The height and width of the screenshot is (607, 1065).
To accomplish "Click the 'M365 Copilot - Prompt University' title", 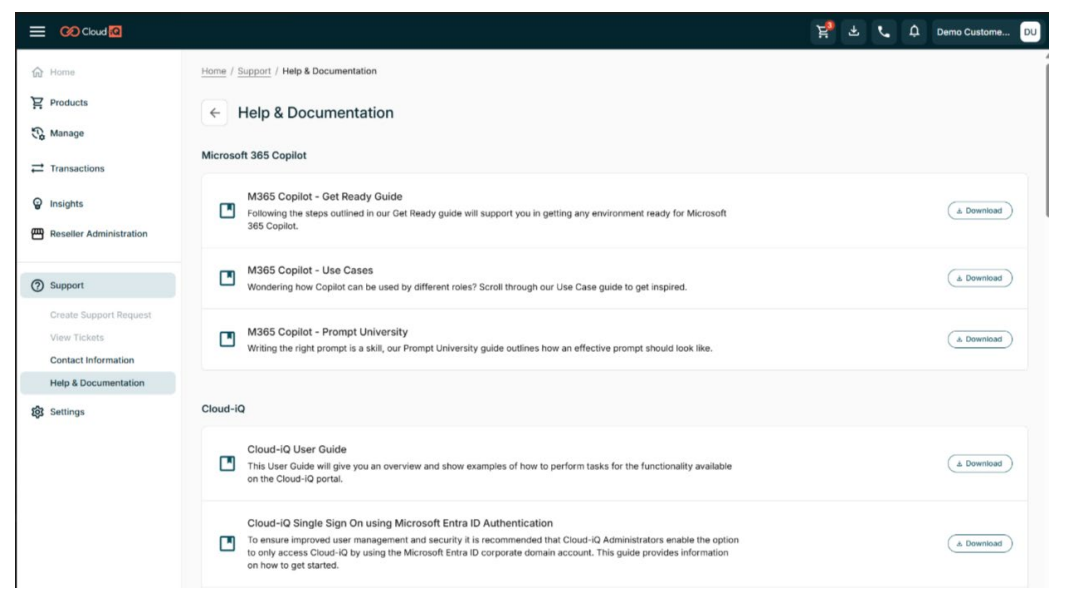I will (x=327, y=332).
